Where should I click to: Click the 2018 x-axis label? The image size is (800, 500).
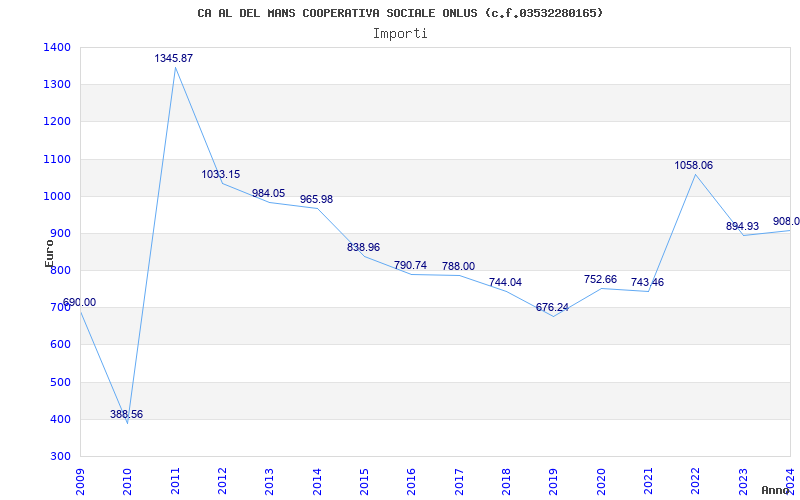[x=506, y=482]
